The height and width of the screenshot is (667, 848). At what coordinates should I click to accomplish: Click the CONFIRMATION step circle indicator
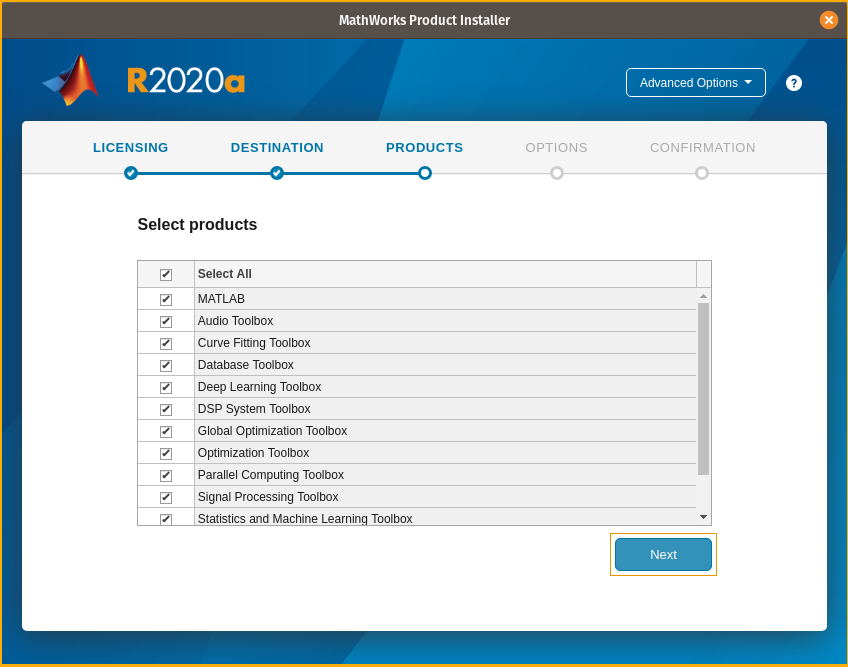[x=702, y=173]
